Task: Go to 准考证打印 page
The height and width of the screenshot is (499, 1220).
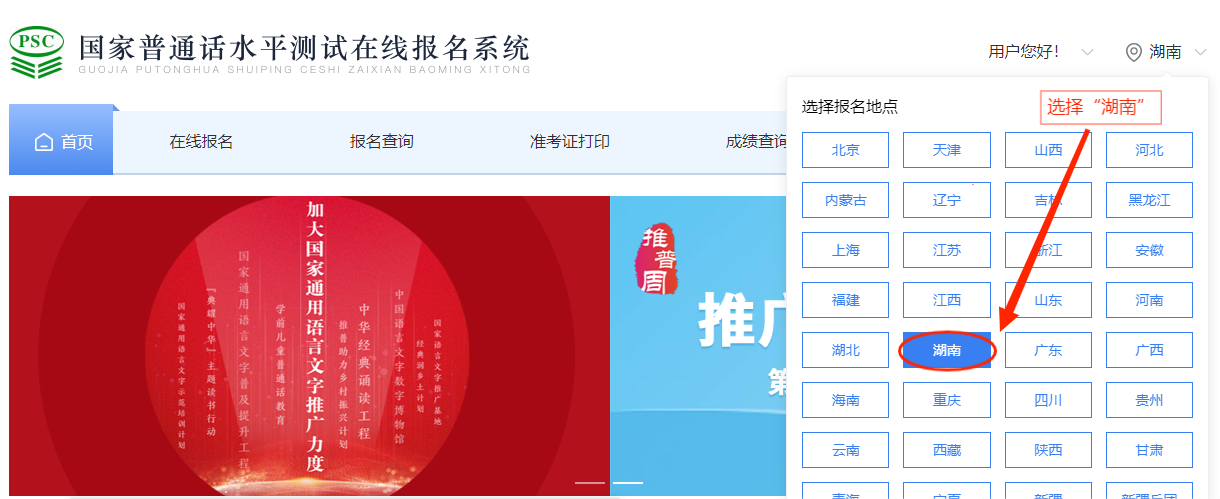Action: coord(569,142)
